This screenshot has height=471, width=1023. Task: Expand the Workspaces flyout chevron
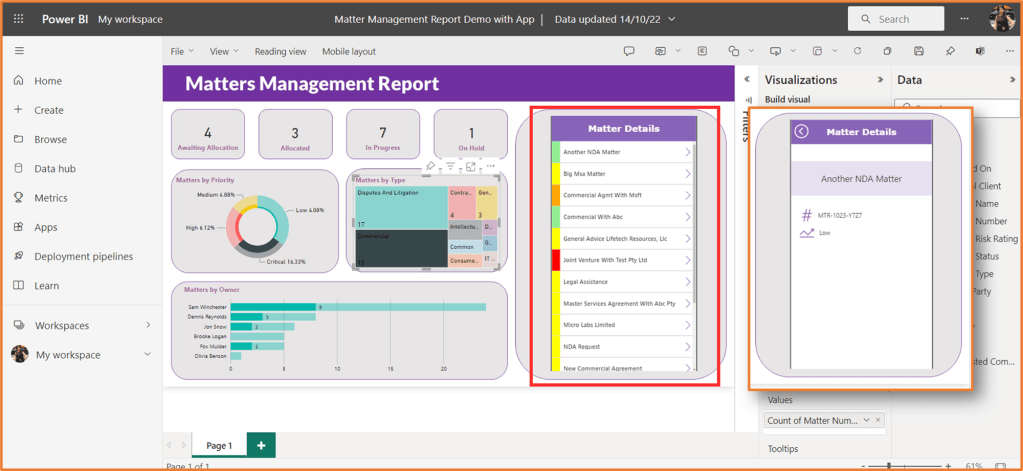point(148,325)
